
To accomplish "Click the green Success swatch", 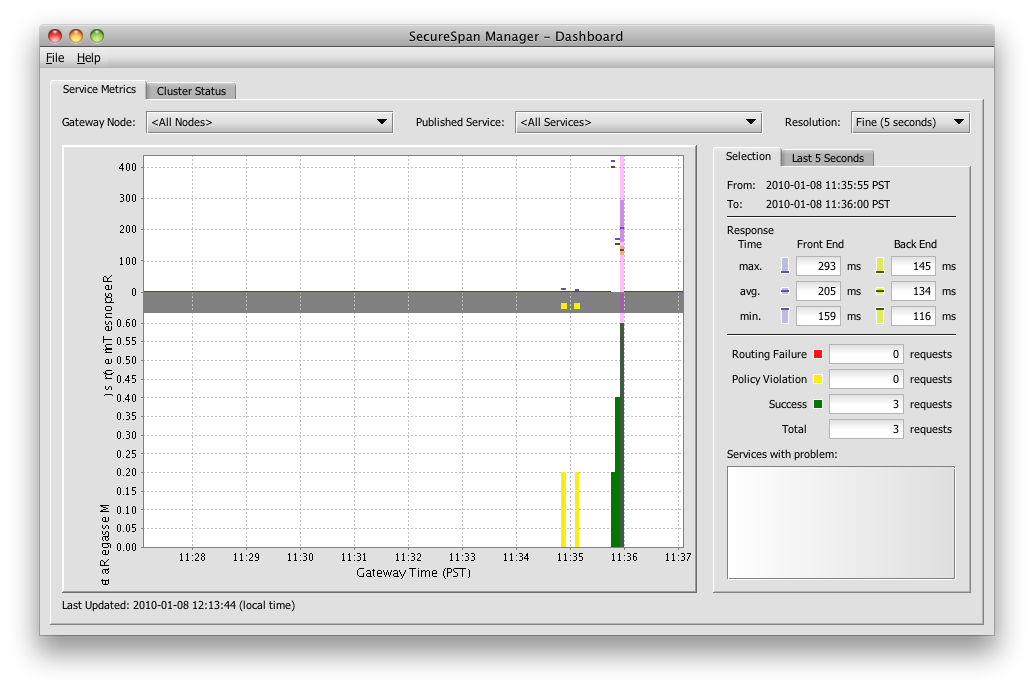I will point(817,405).
